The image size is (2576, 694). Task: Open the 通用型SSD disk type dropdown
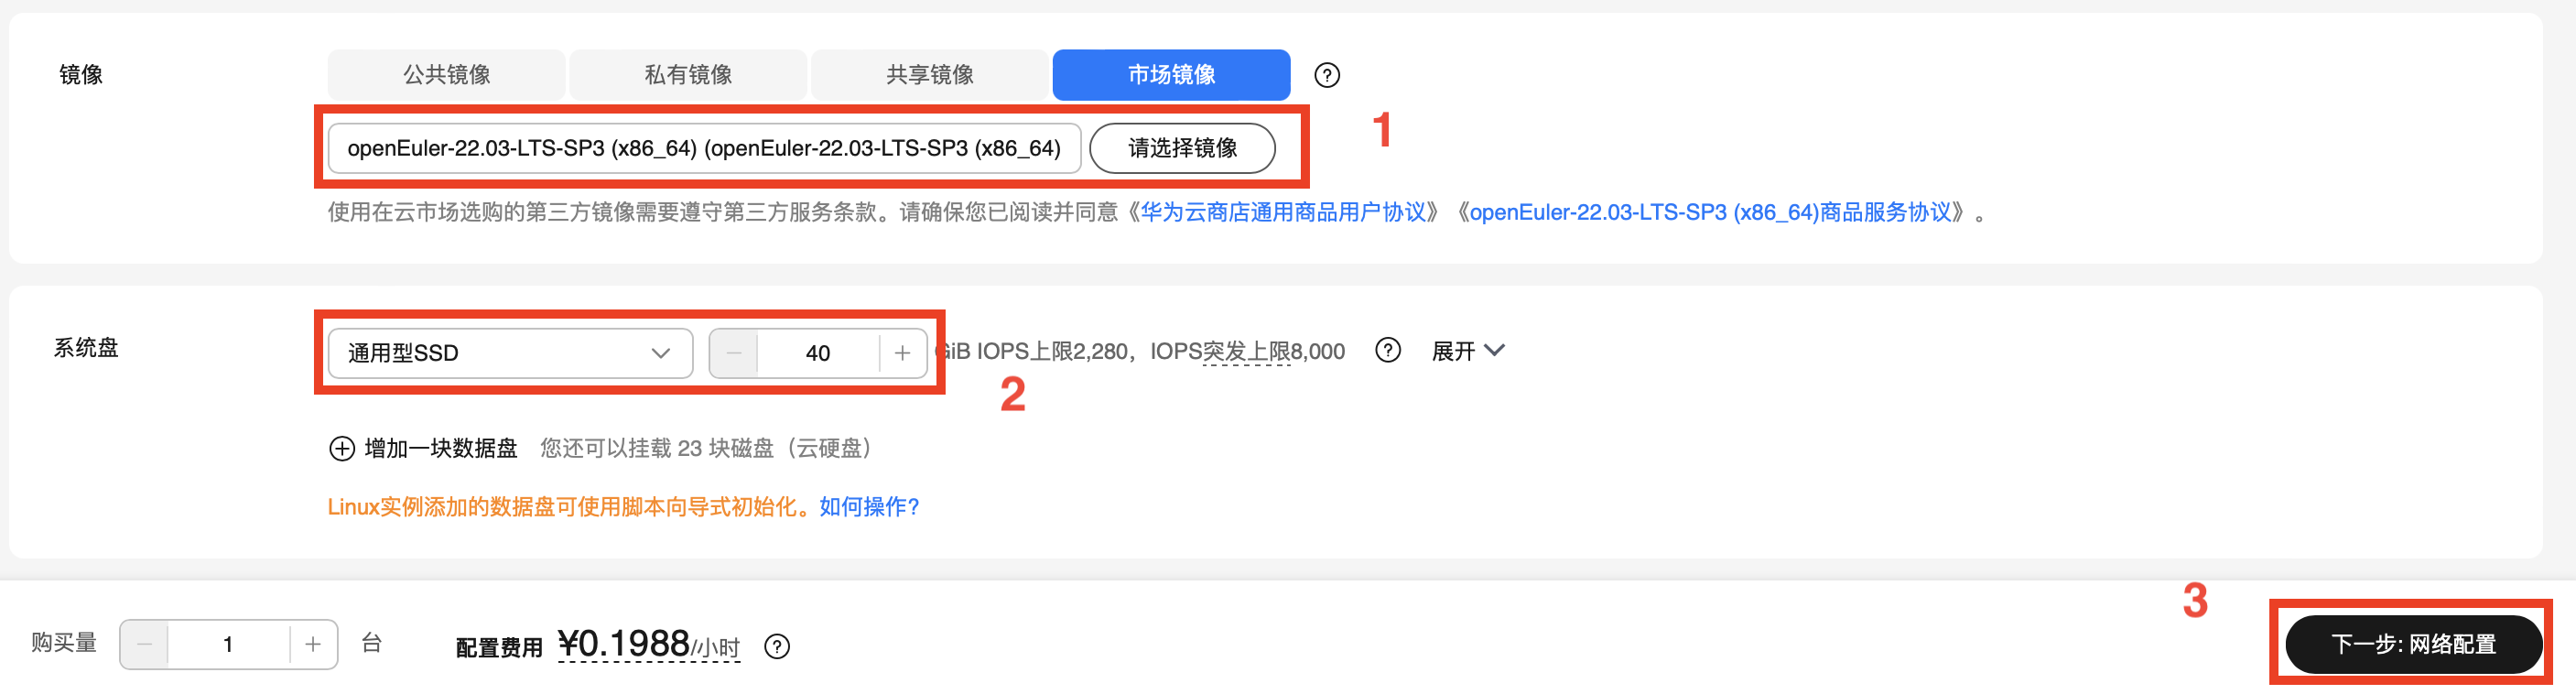pyautogui.click(x=510, y=353)
